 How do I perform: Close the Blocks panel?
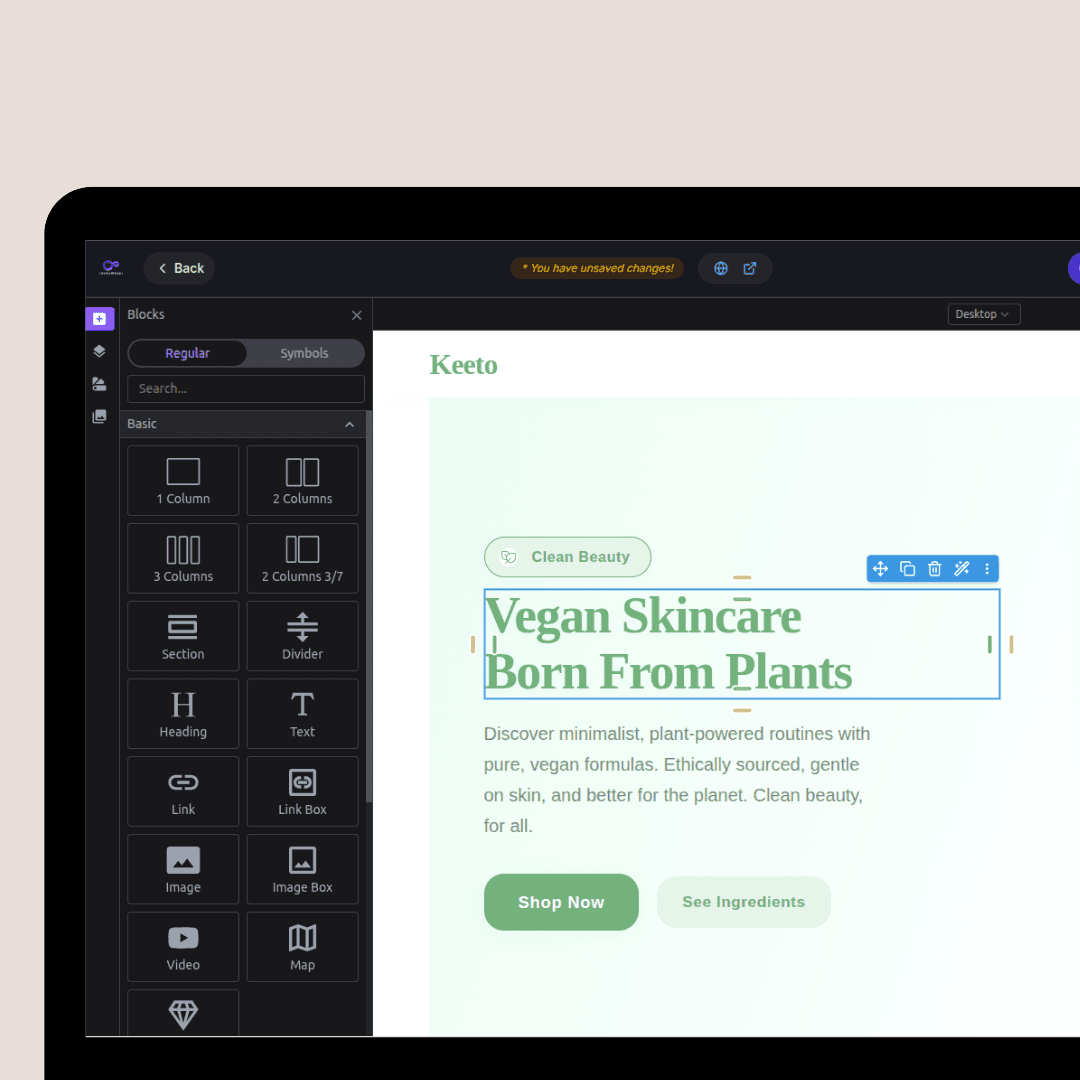[x=356, y=315]
